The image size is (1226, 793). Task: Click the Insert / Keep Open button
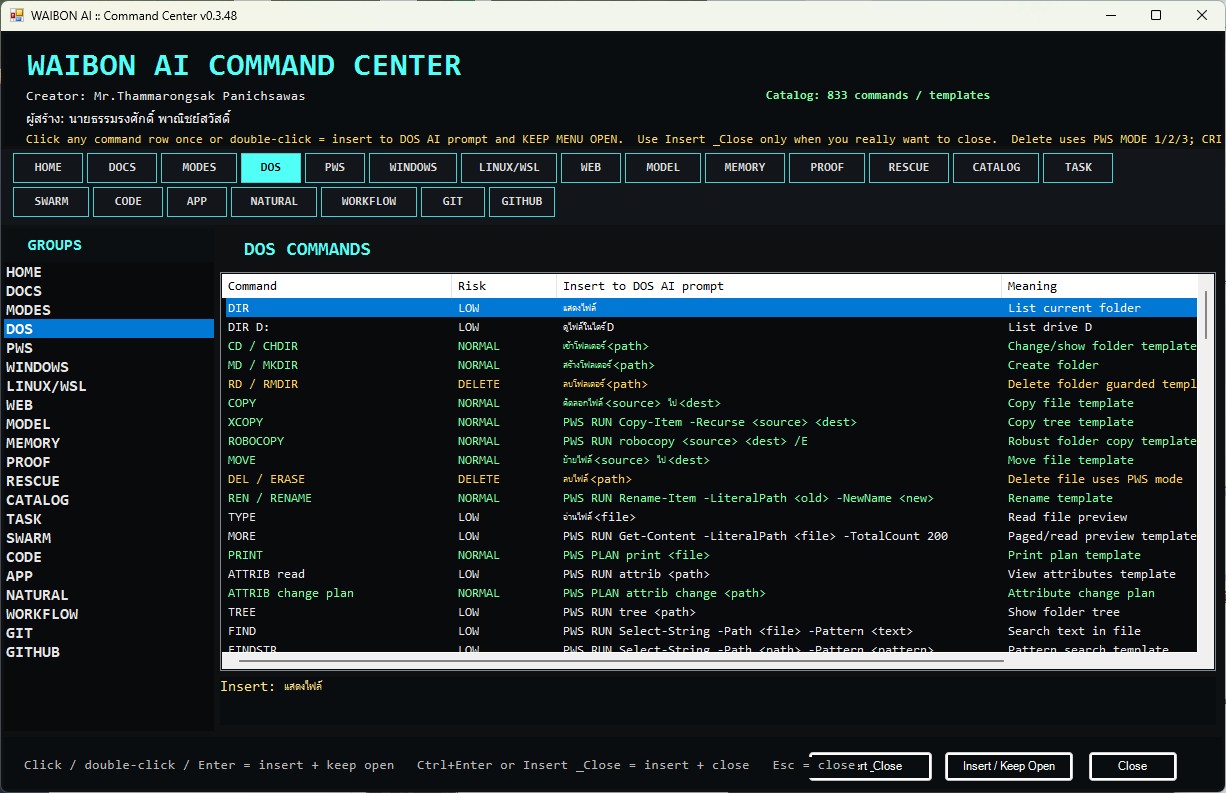coord(1009,766)
